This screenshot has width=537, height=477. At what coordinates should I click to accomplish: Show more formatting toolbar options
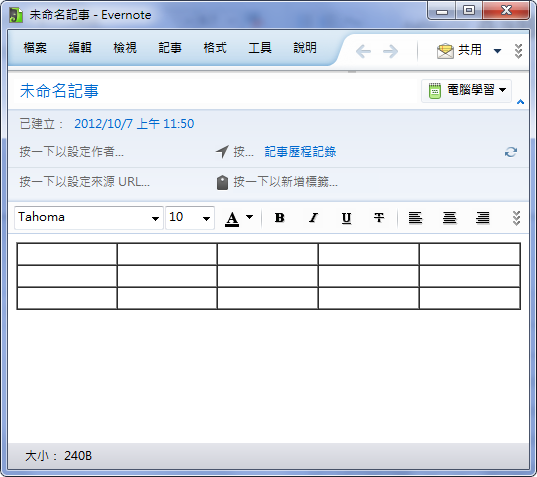point(516,218)
